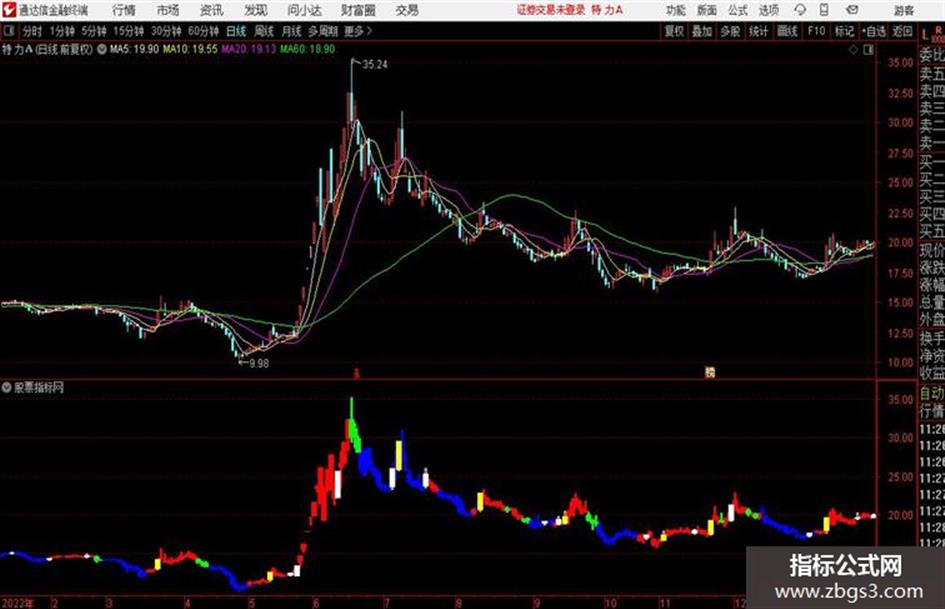
Task: Expand main chart indicator dropdown arrow
Action: click(x=101, y=49)
